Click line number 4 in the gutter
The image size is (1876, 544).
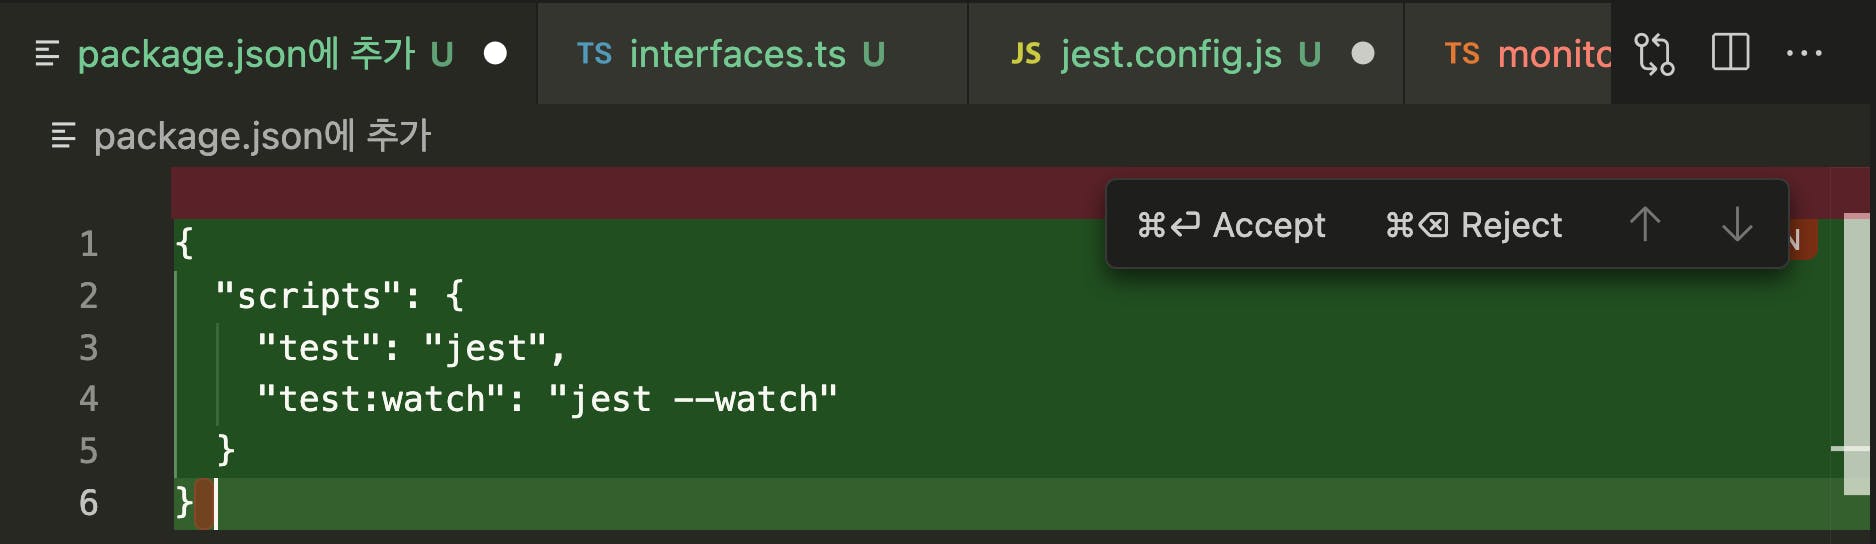point(89,399)
